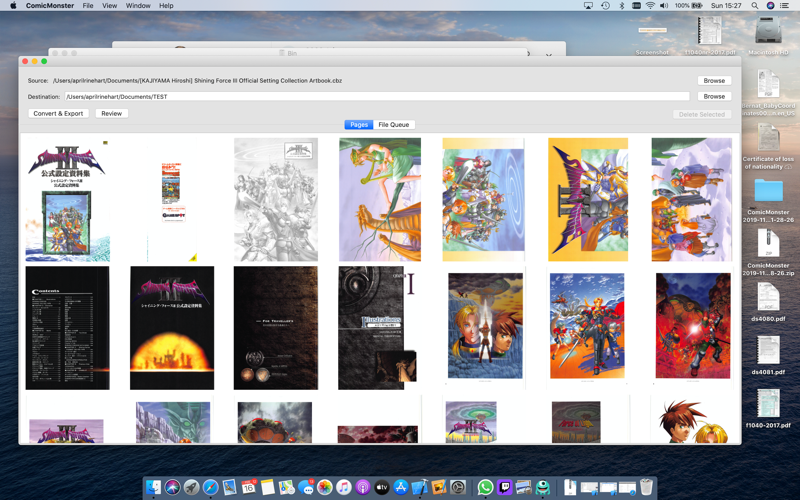The image size is (800, 500).
Task: Open Launchpad rocket icon in Dock
Action: 191,487
